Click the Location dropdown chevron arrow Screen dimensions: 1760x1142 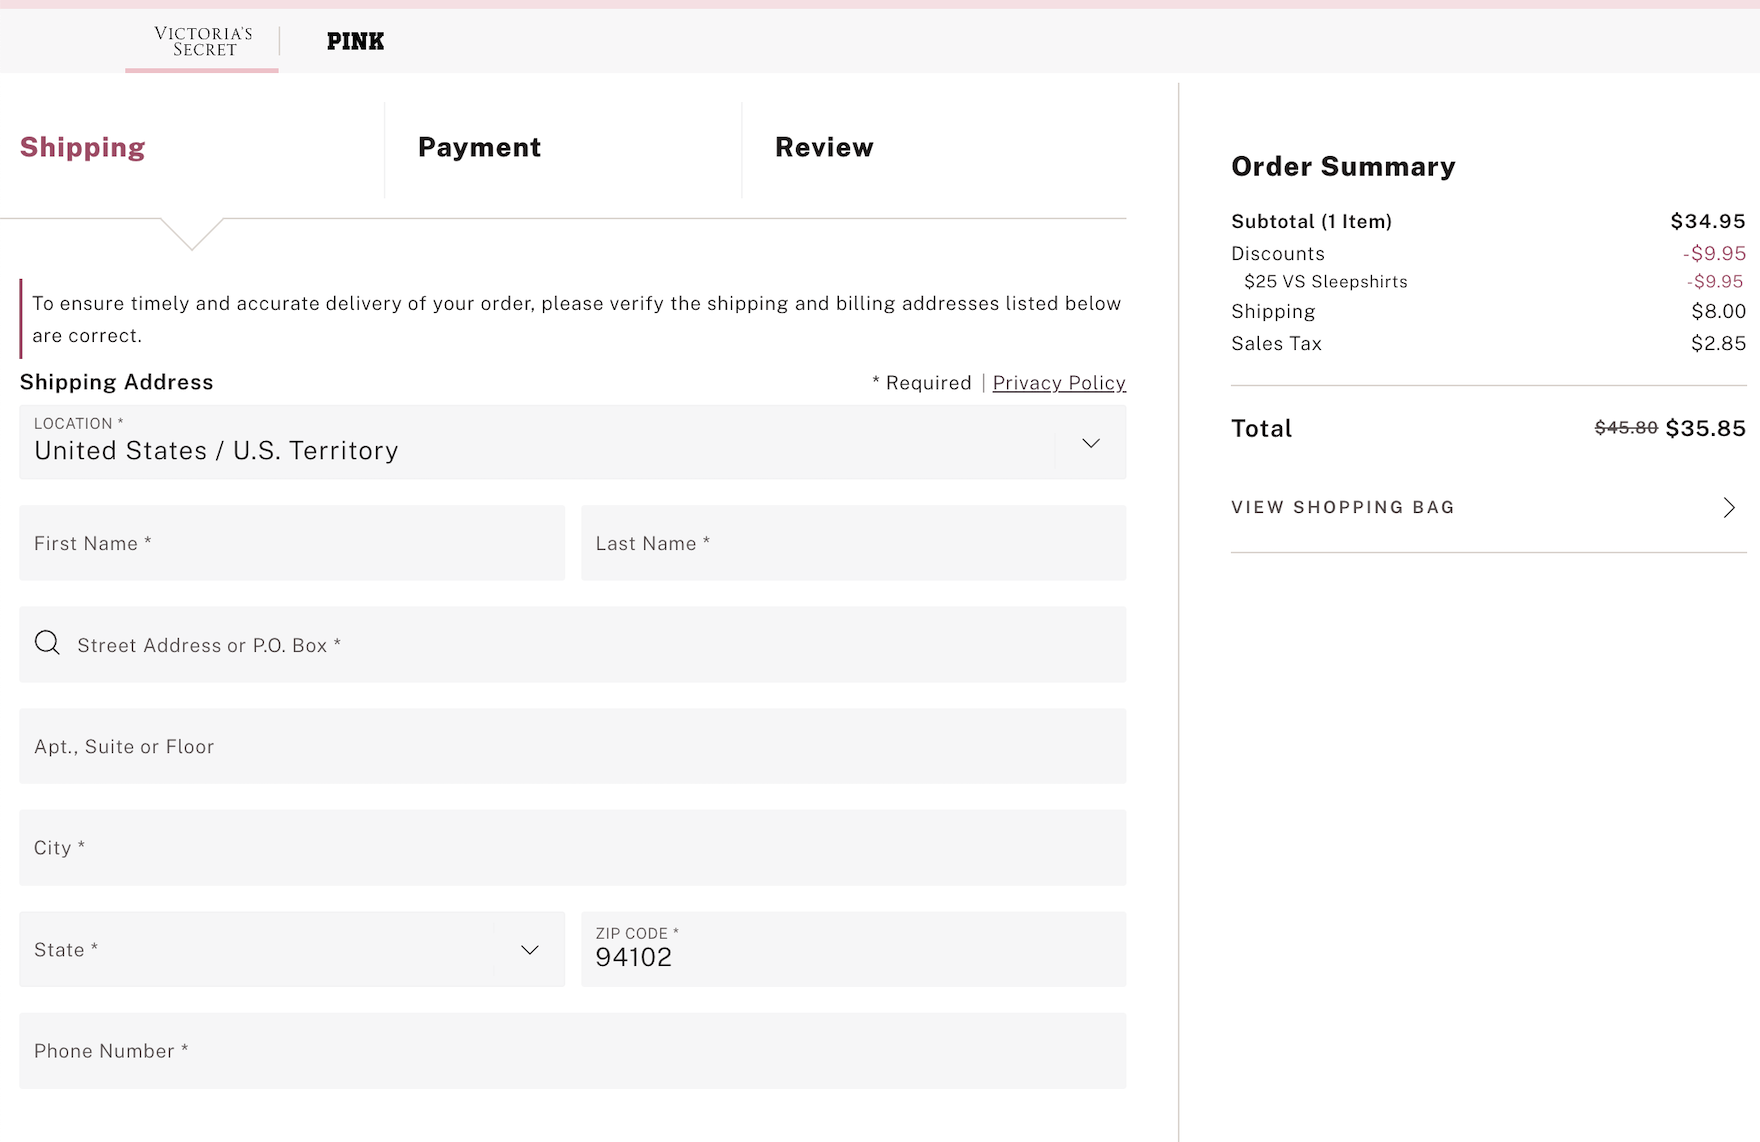point(1090,443)
